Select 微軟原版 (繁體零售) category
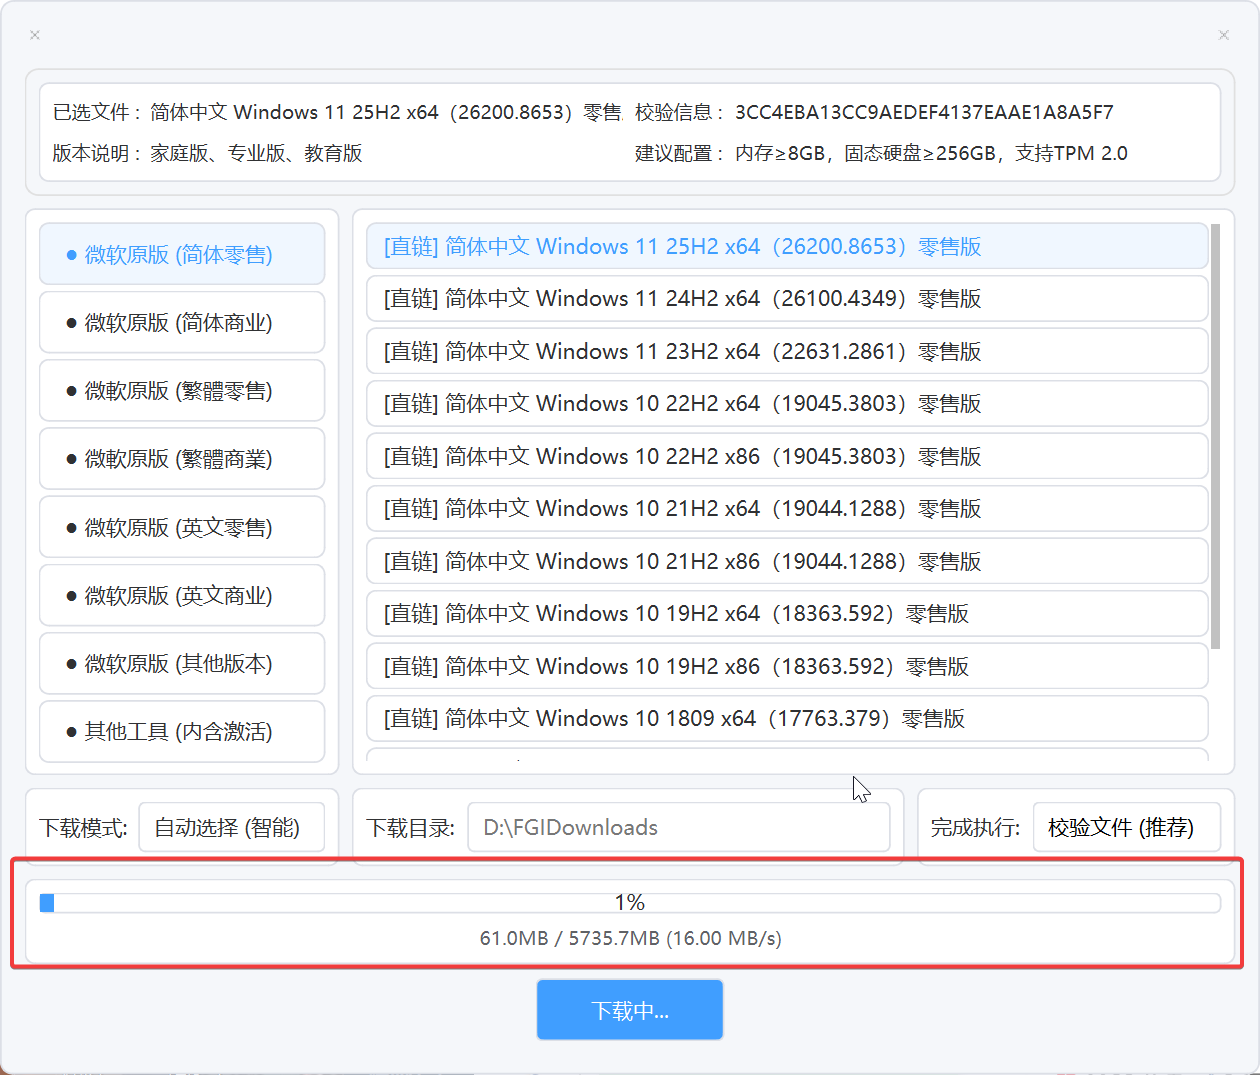Screen dimensions: 1260x1075 point(182,390)
